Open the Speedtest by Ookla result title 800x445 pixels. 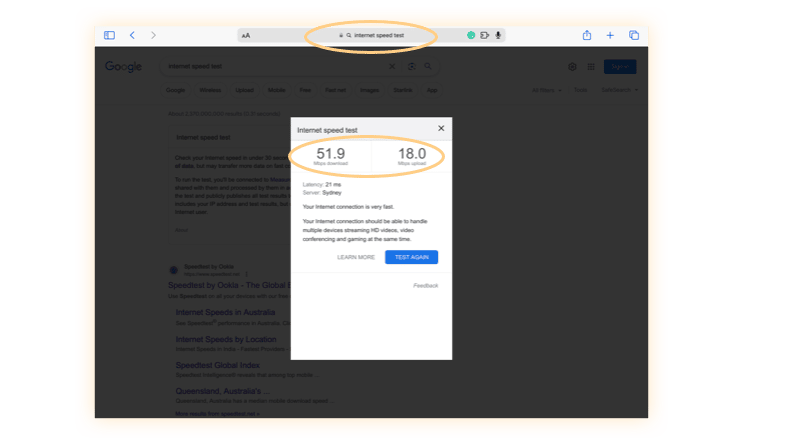coord(230,285)
